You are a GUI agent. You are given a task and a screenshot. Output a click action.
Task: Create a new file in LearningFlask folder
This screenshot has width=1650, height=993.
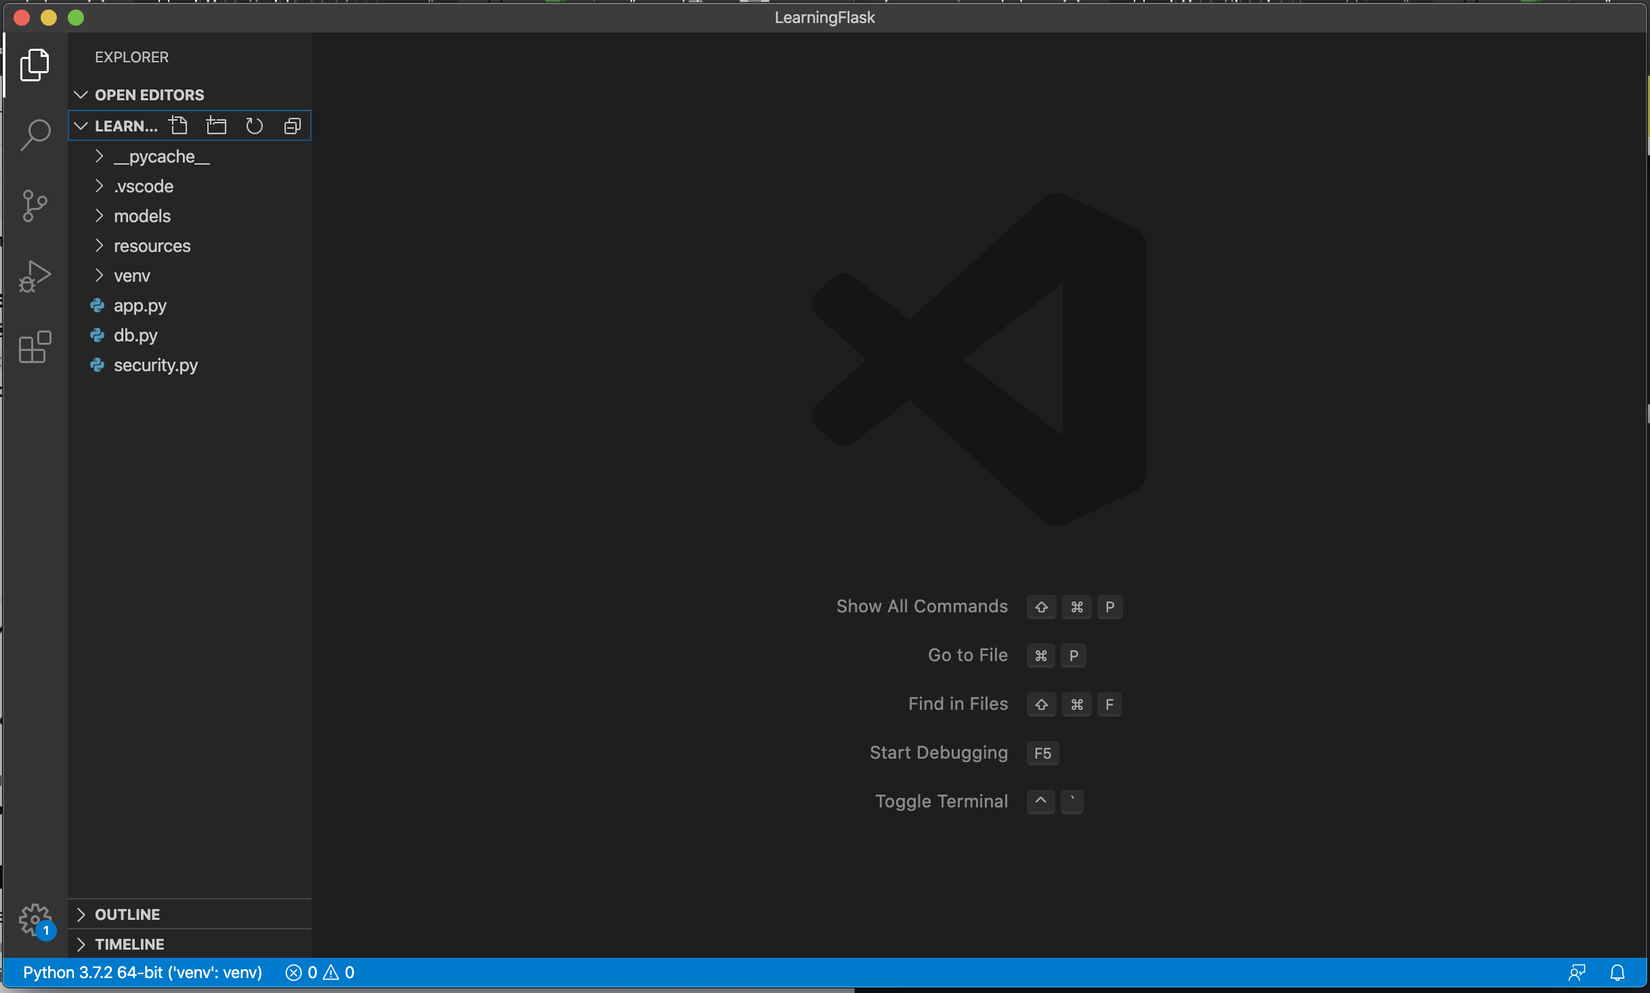179,126
